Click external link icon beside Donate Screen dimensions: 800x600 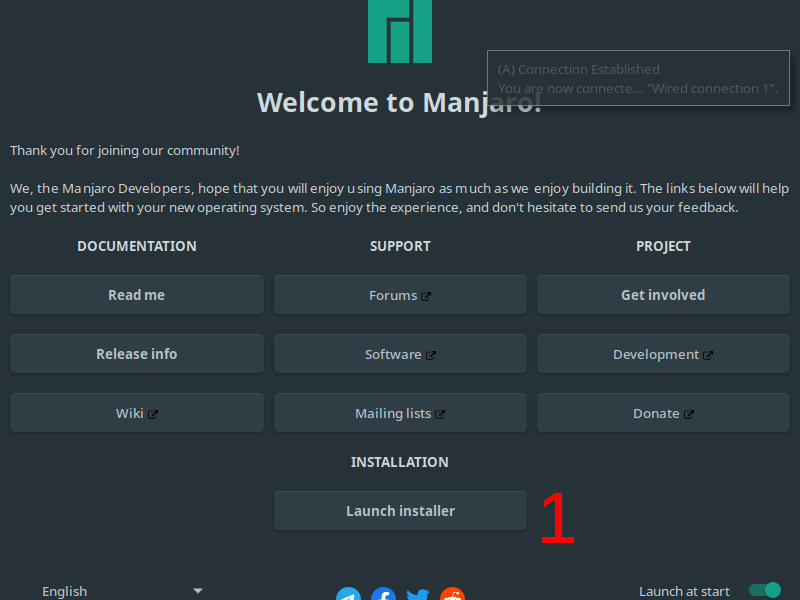click(x=689, y=414)
